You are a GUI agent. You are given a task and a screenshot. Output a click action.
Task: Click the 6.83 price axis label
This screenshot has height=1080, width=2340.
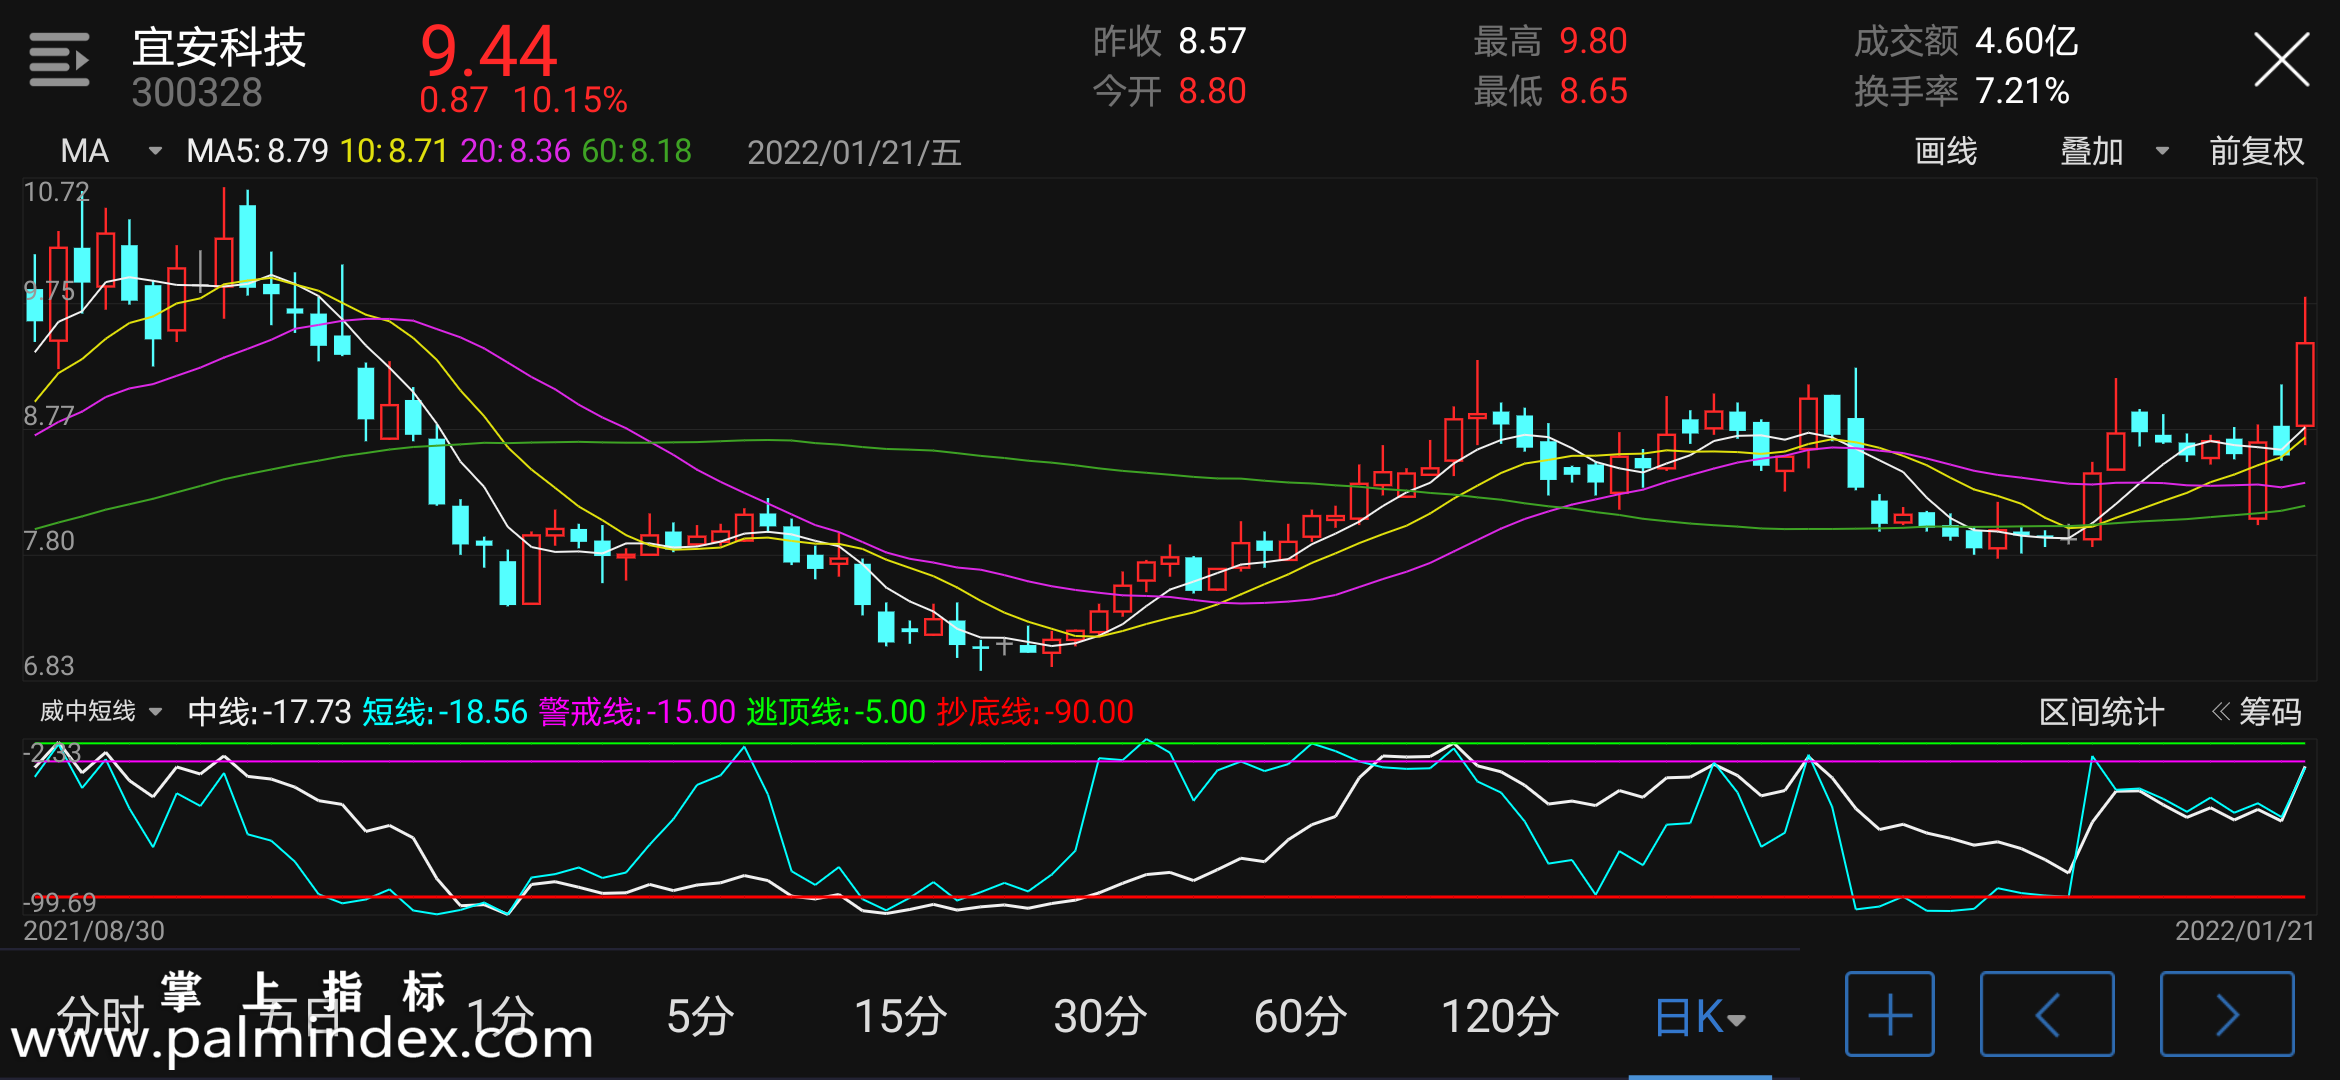click(49, 666)
